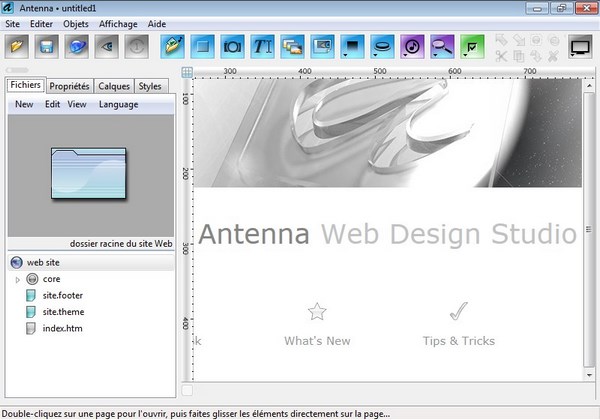600x420 pixels.
Task: Save the site with the floppy disk icon
Action: (x=47, y=47)
